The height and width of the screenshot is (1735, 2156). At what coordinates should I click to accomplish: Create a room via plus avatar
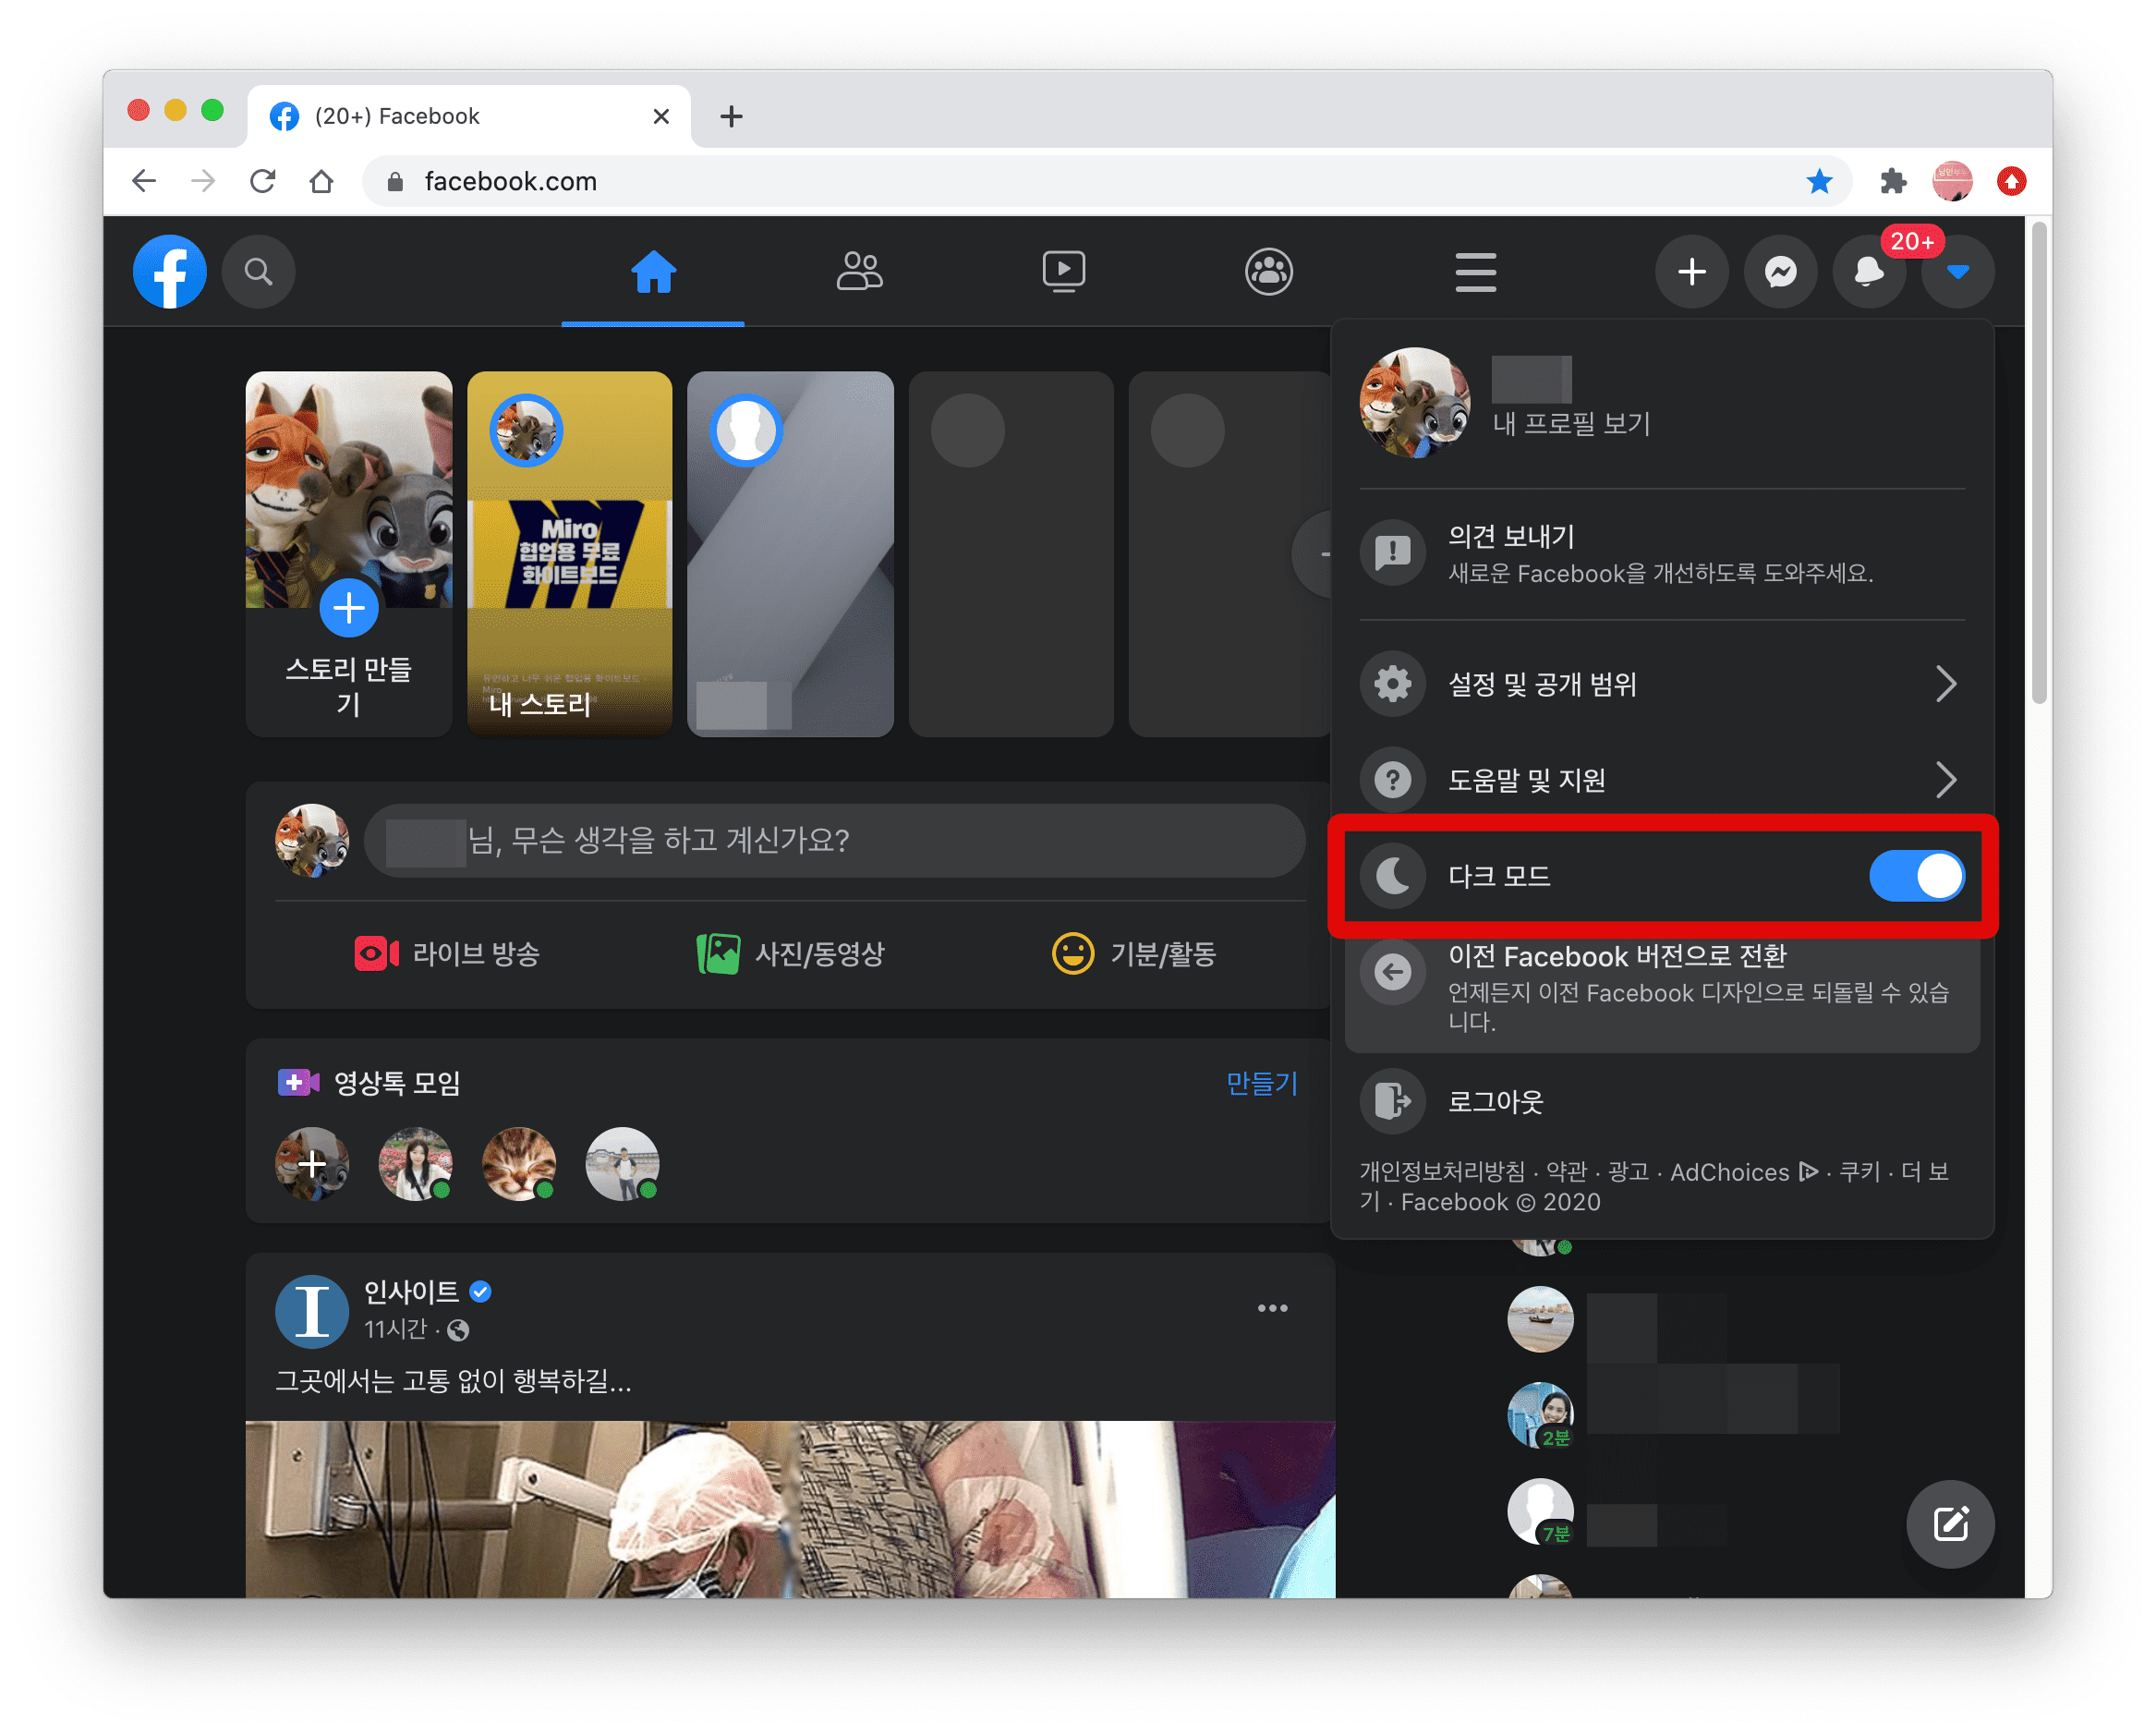click(x=313, y=1164)
